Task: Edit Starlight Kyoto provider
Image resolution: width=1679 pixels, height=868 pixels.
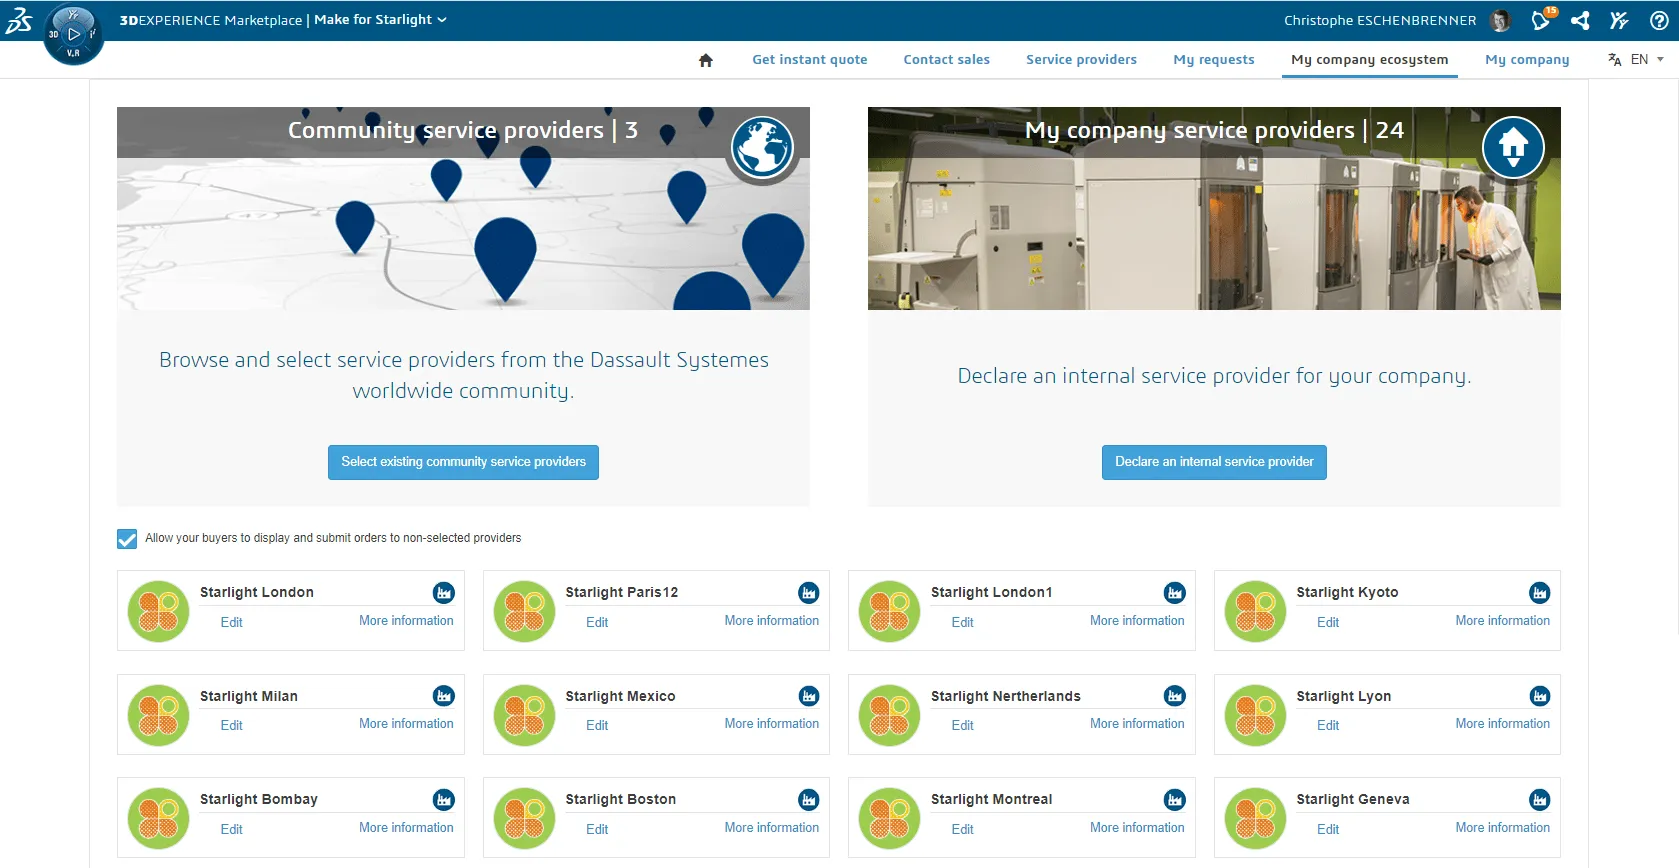Action: tap(1328, 622)
